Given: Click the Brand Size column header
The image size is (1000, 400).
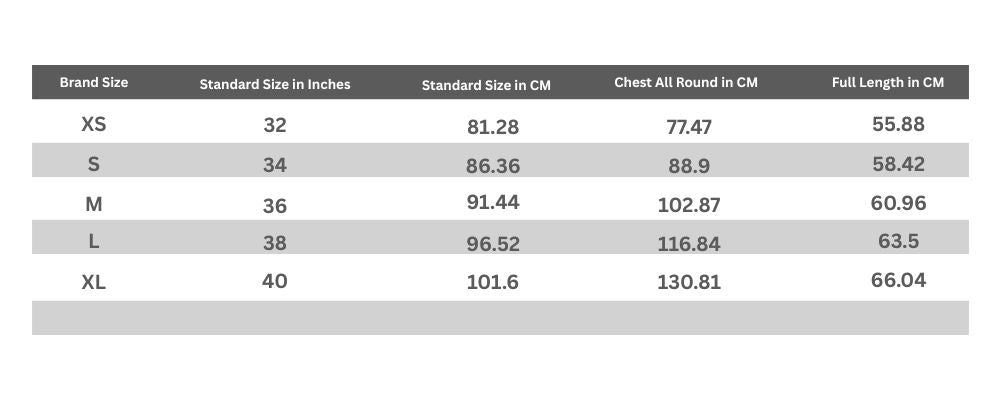Looking at the screenshot, I should (x=94, y=82).
